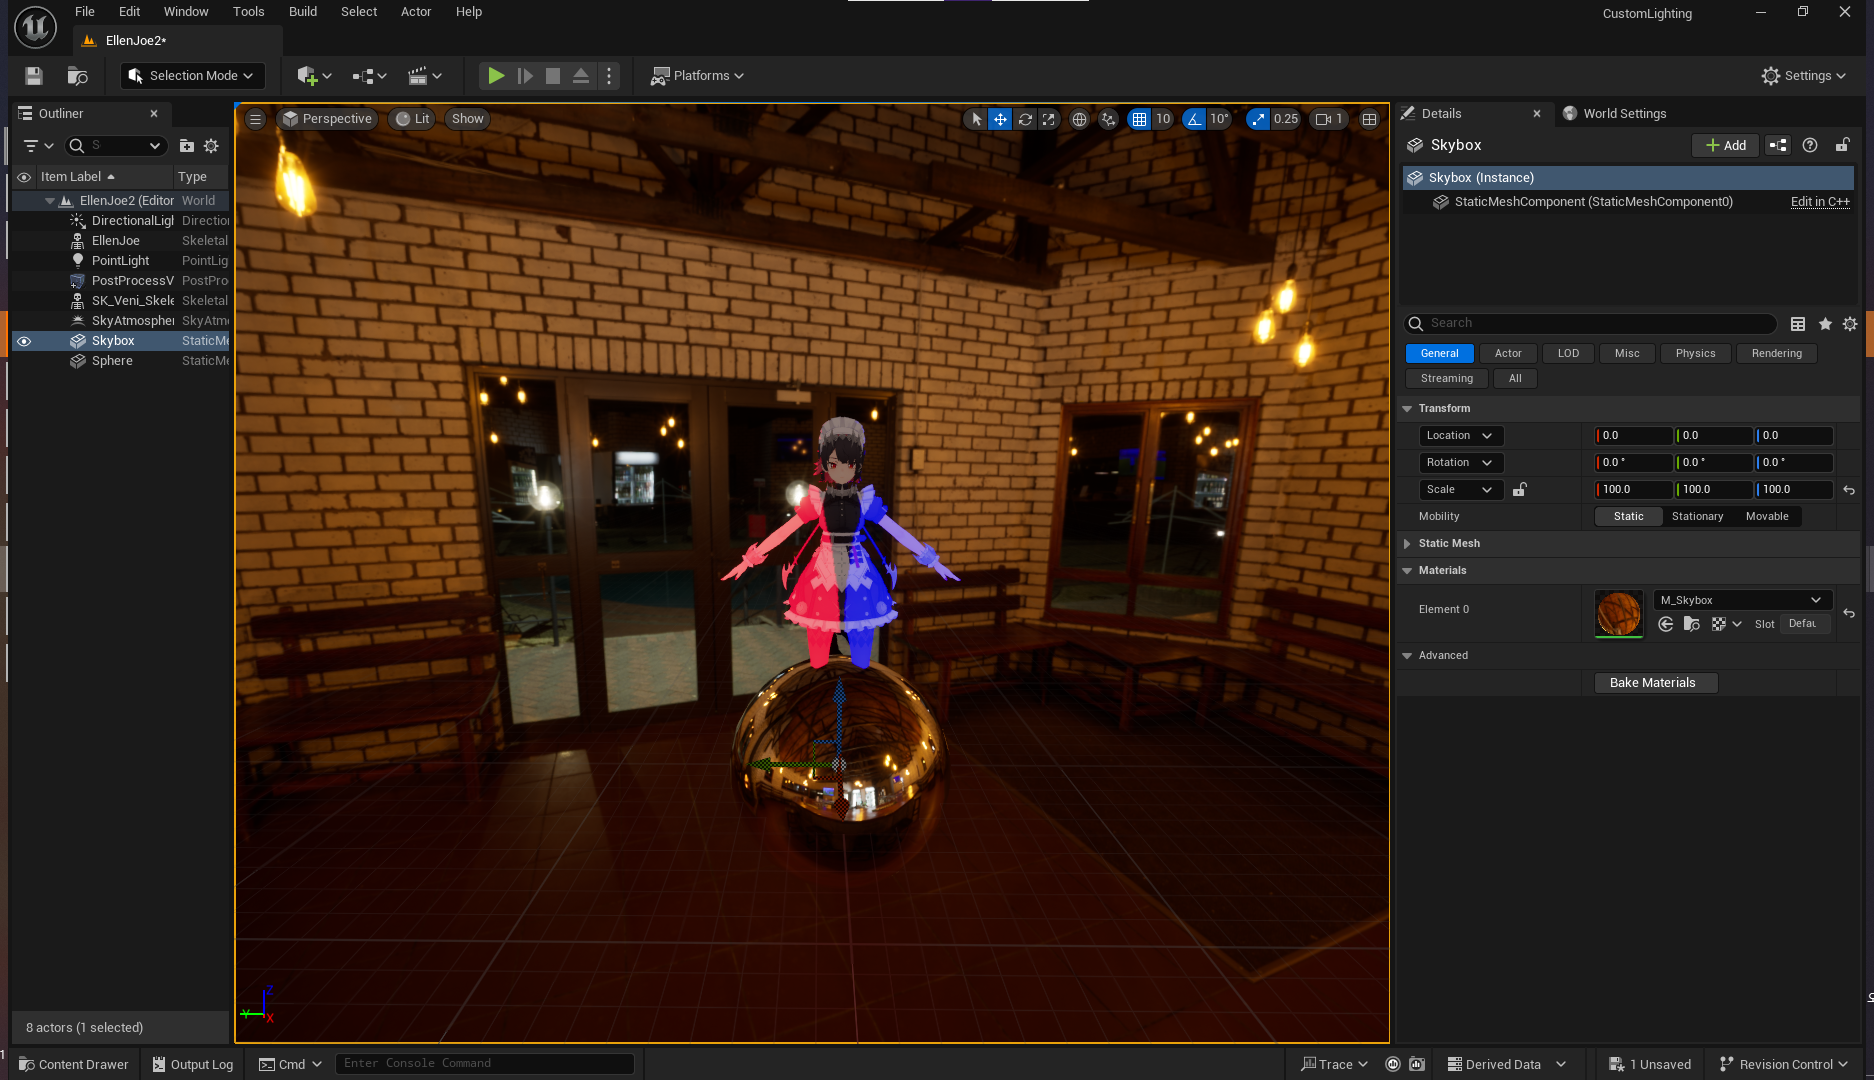Viewport: 1874px width, 1080px height.
Task: Open Platforms dropdown menu
Action: (x=698, y=76)
